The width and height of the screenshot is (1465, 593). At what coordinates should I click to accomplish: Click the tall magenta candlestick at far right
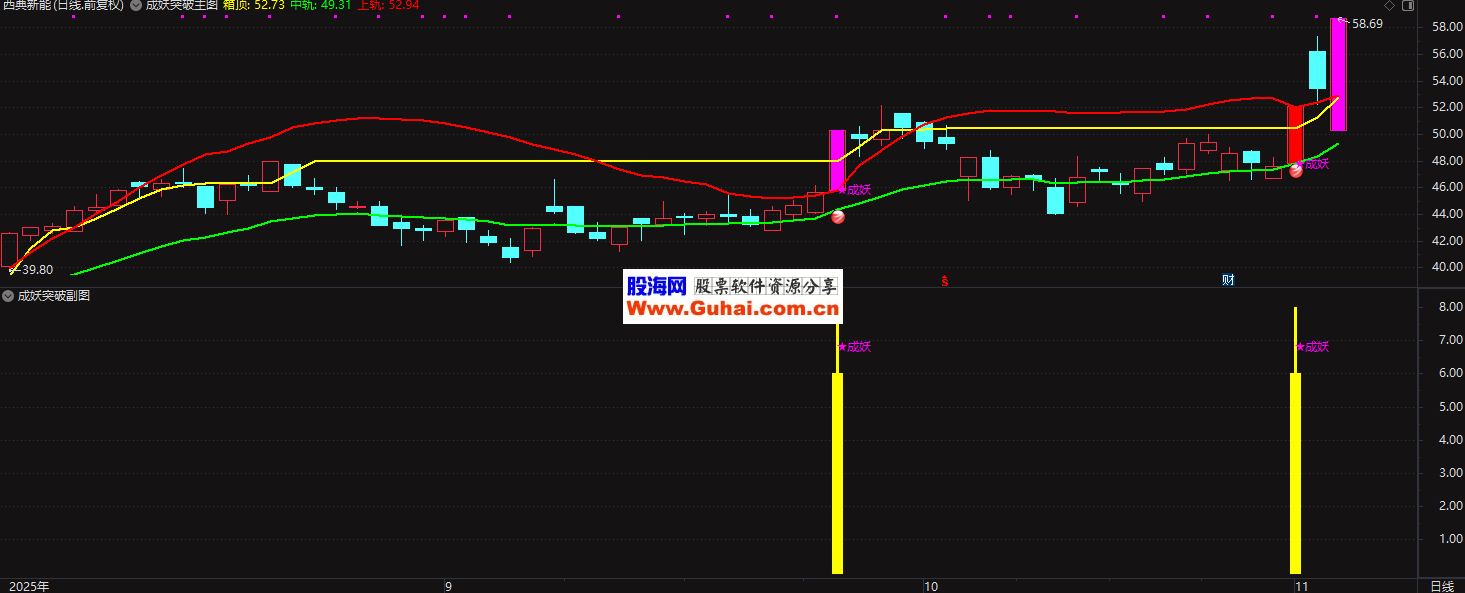1337,75
